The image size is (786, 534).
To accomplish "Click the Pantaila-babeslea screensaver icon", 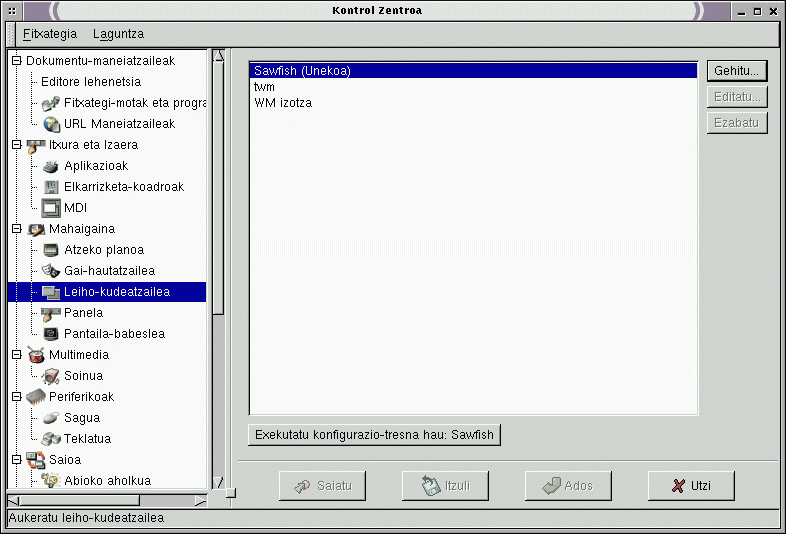I will 51,334.
